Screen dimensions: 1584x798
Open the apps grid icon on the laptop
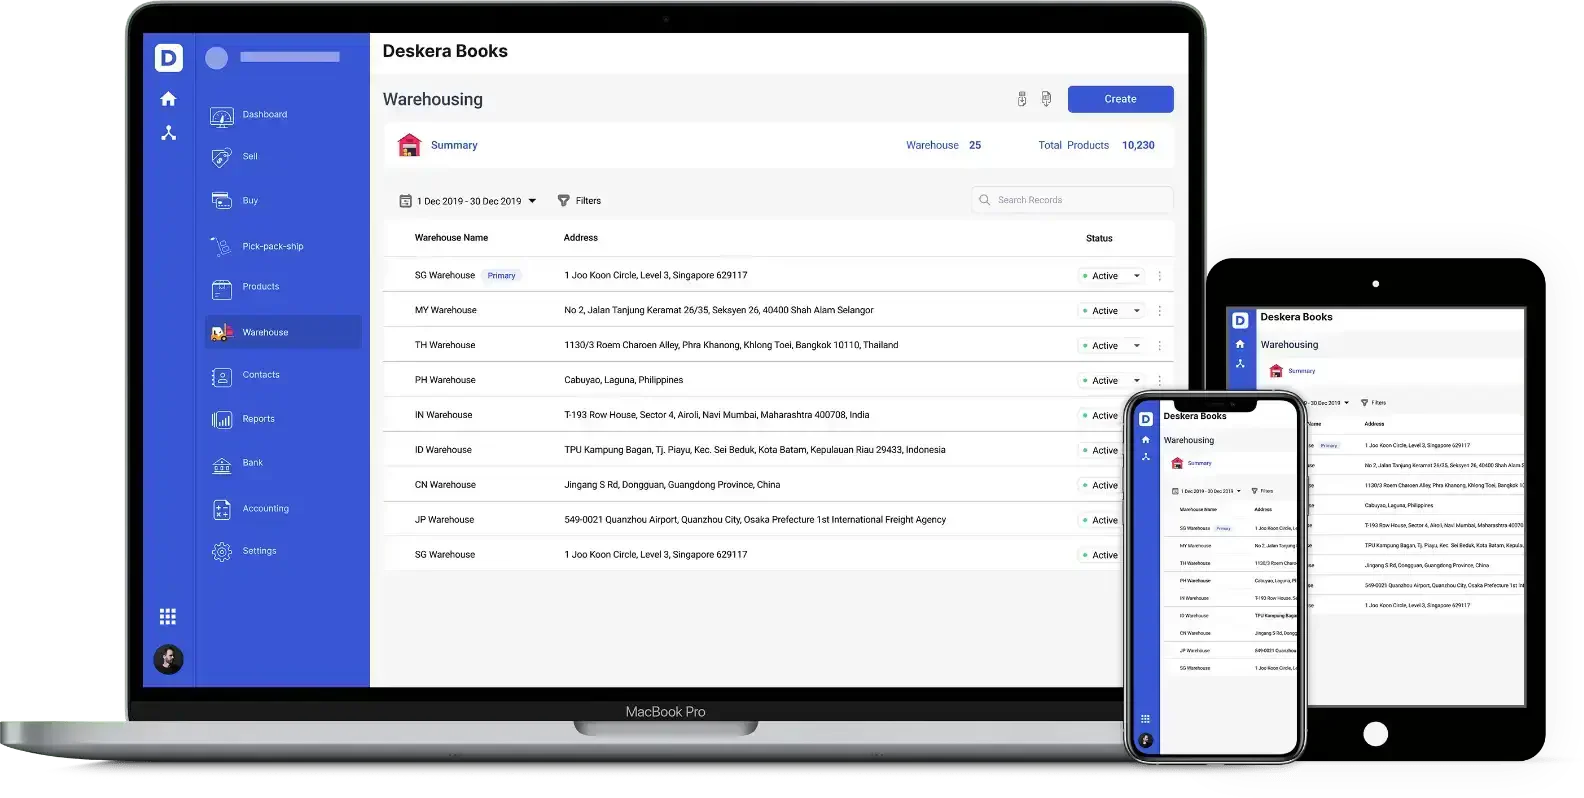tap(168, 616)
